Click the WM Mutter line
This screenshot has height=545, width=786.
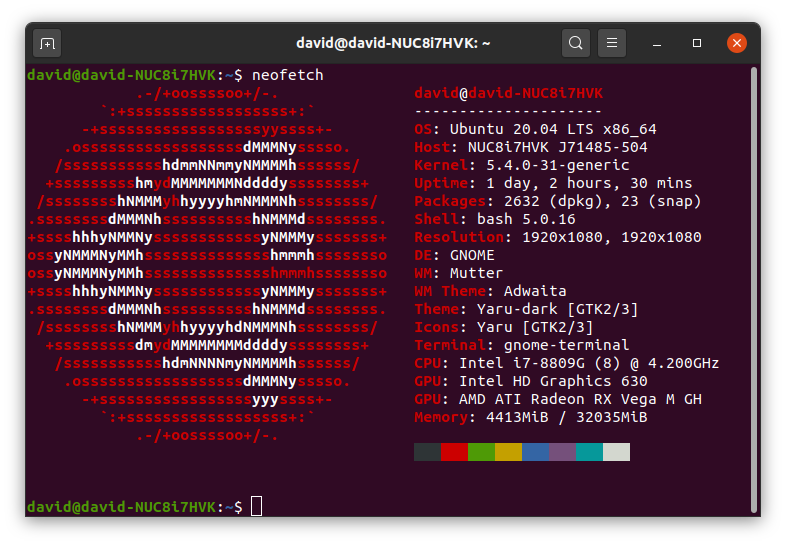[459, 274]
